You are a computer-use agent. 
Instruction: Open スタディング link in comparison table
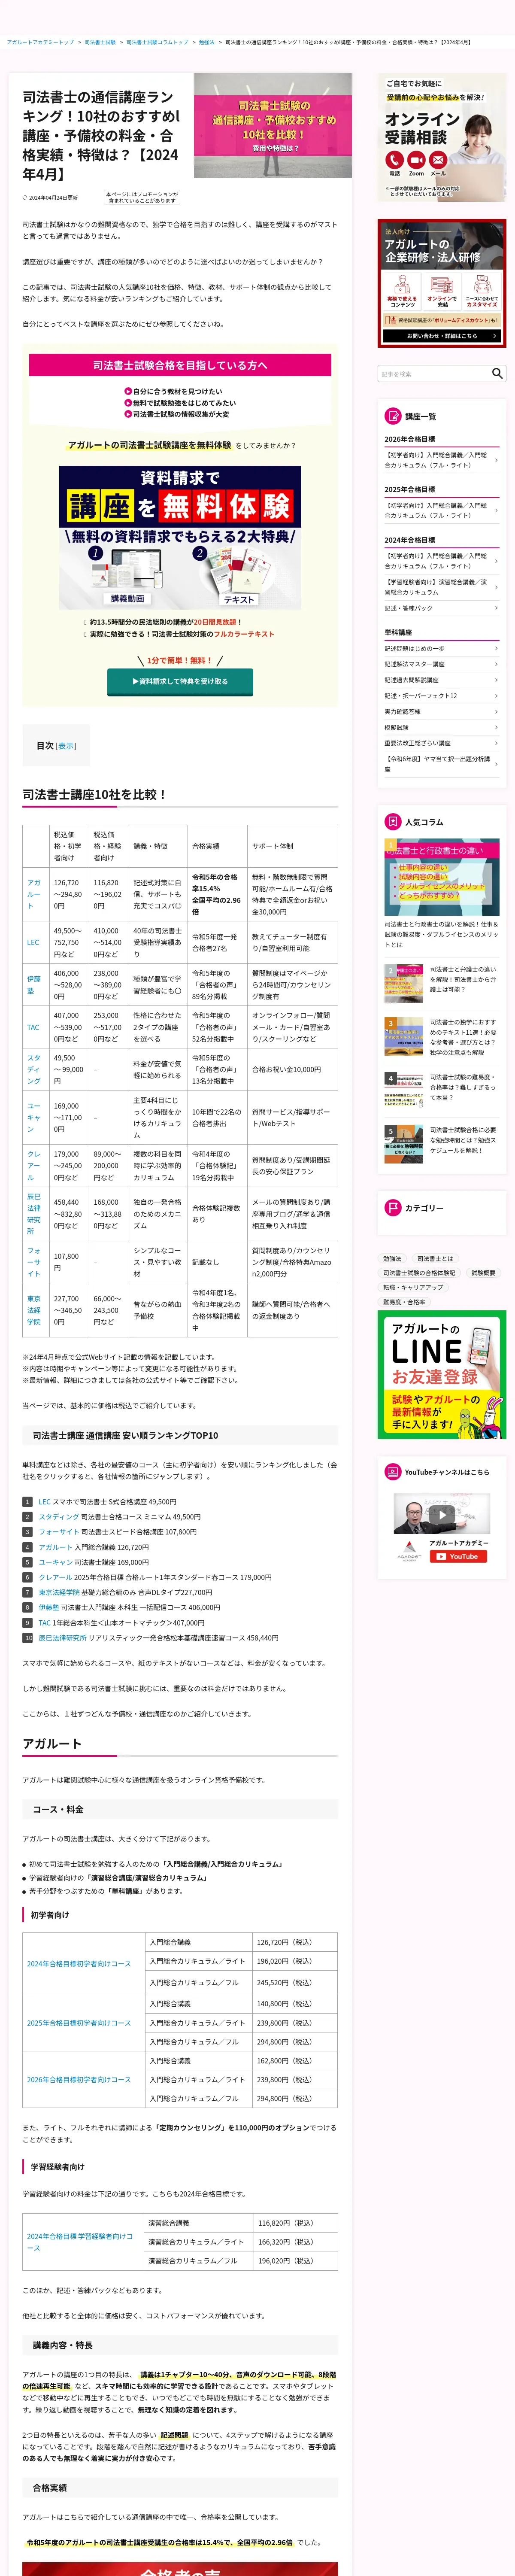34,1069
